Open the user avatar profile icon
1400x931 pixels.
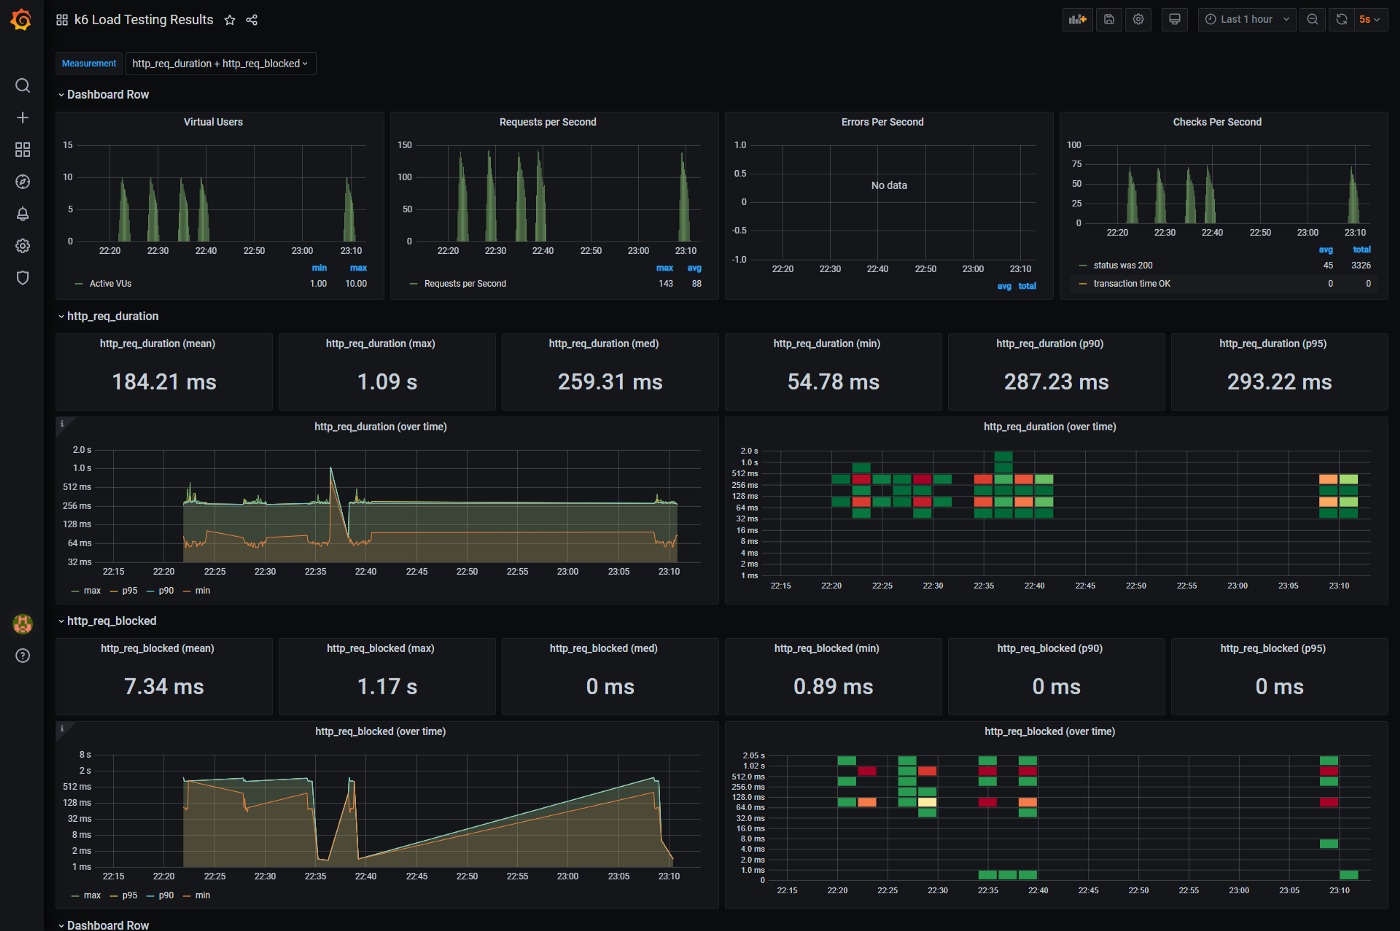[x=22, y=624]
